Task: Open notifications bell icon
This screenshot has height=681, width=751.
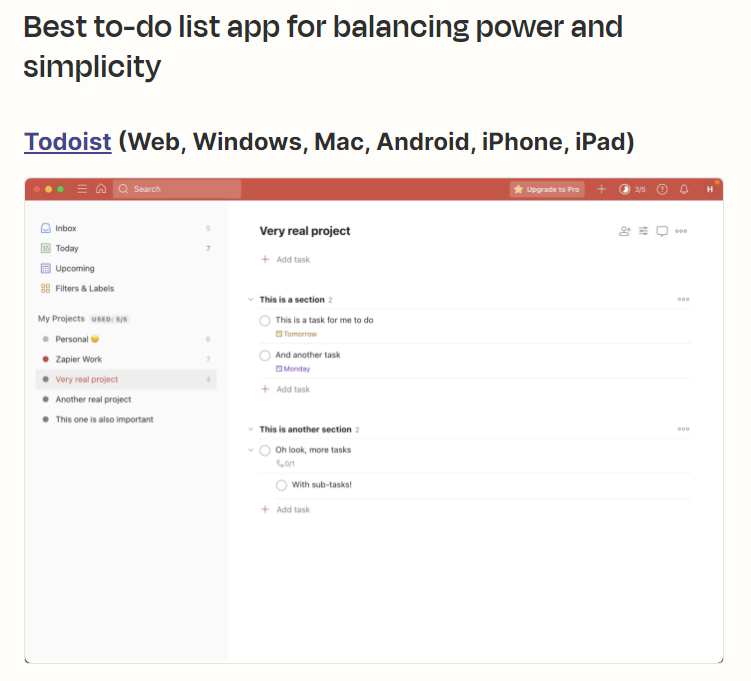Action: 684,189
